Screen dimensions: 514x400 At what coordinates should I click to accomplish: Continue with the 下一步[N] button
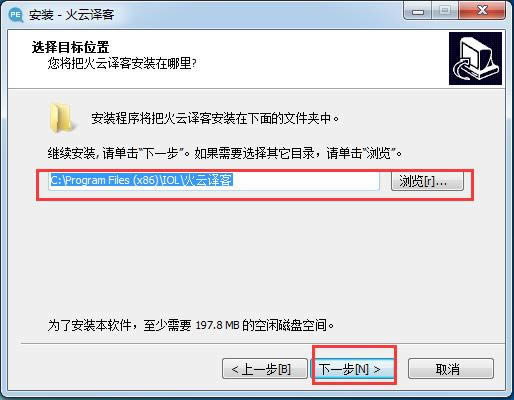(352, 369)
